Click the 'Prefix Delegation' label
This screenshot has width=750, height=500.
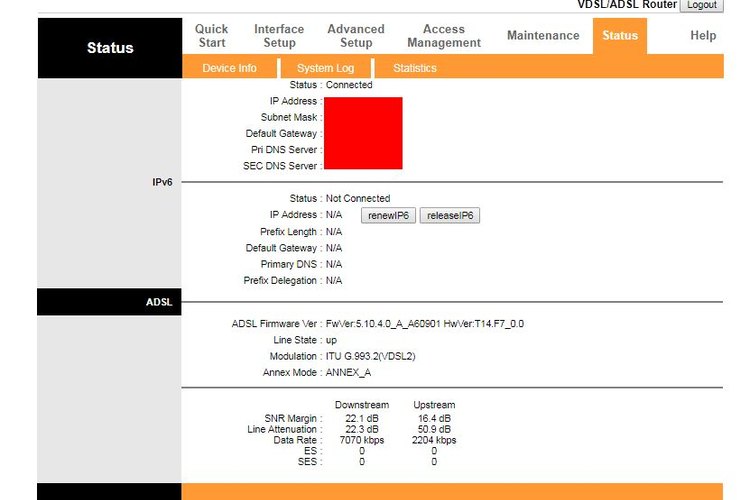click(x=280, y=280)
